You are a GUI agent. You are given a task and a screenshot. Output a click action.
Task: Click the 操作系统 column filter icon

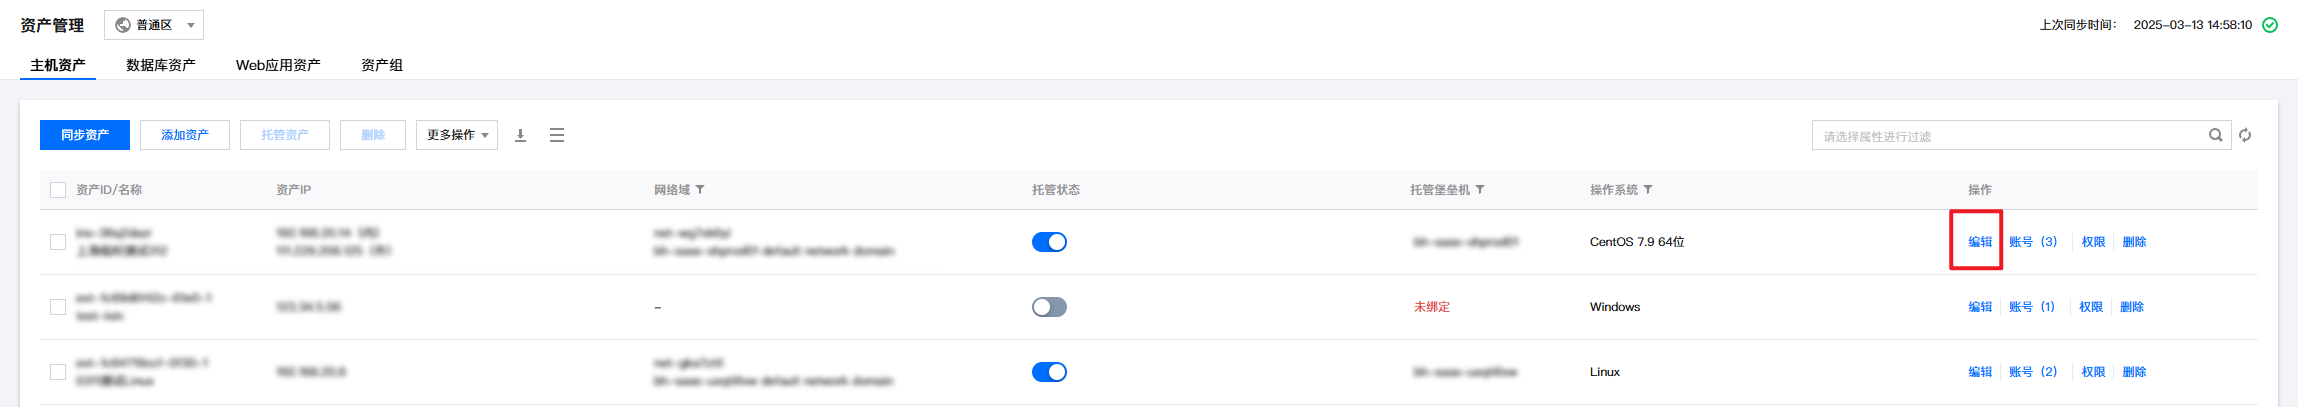[x=1648, y=190]
